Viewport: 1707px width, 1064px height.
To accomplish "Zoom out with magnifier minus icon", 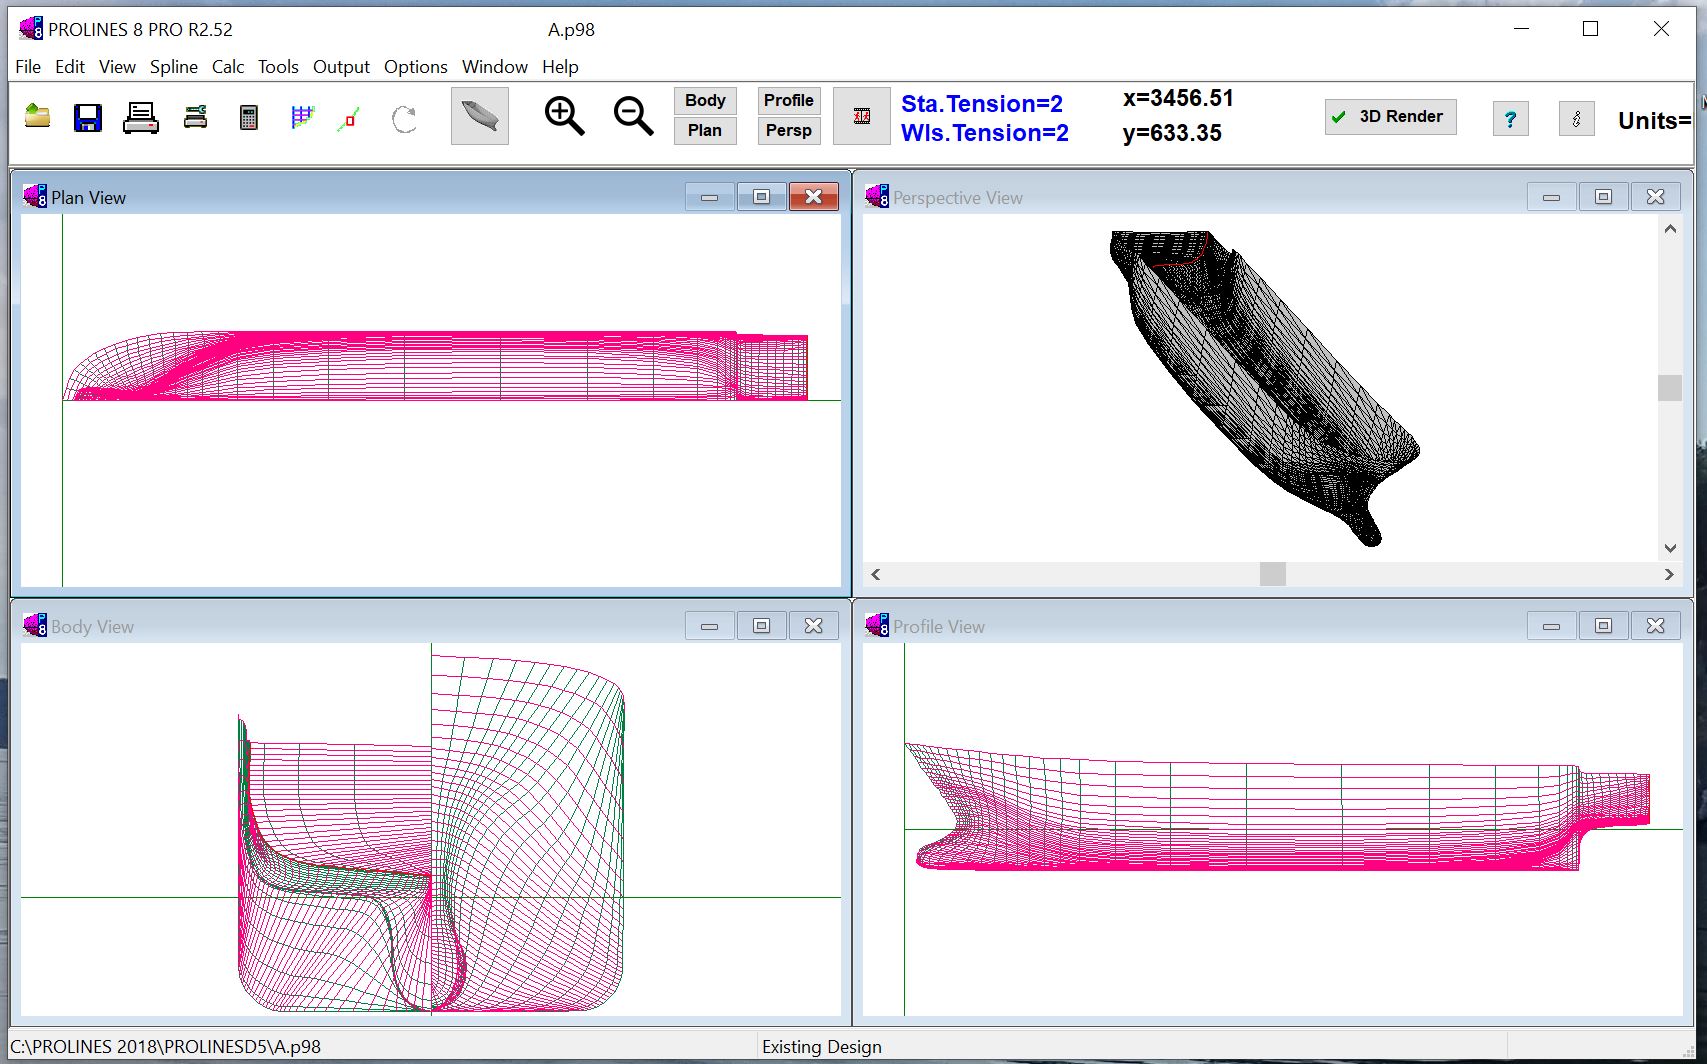I will coord(633,116).
